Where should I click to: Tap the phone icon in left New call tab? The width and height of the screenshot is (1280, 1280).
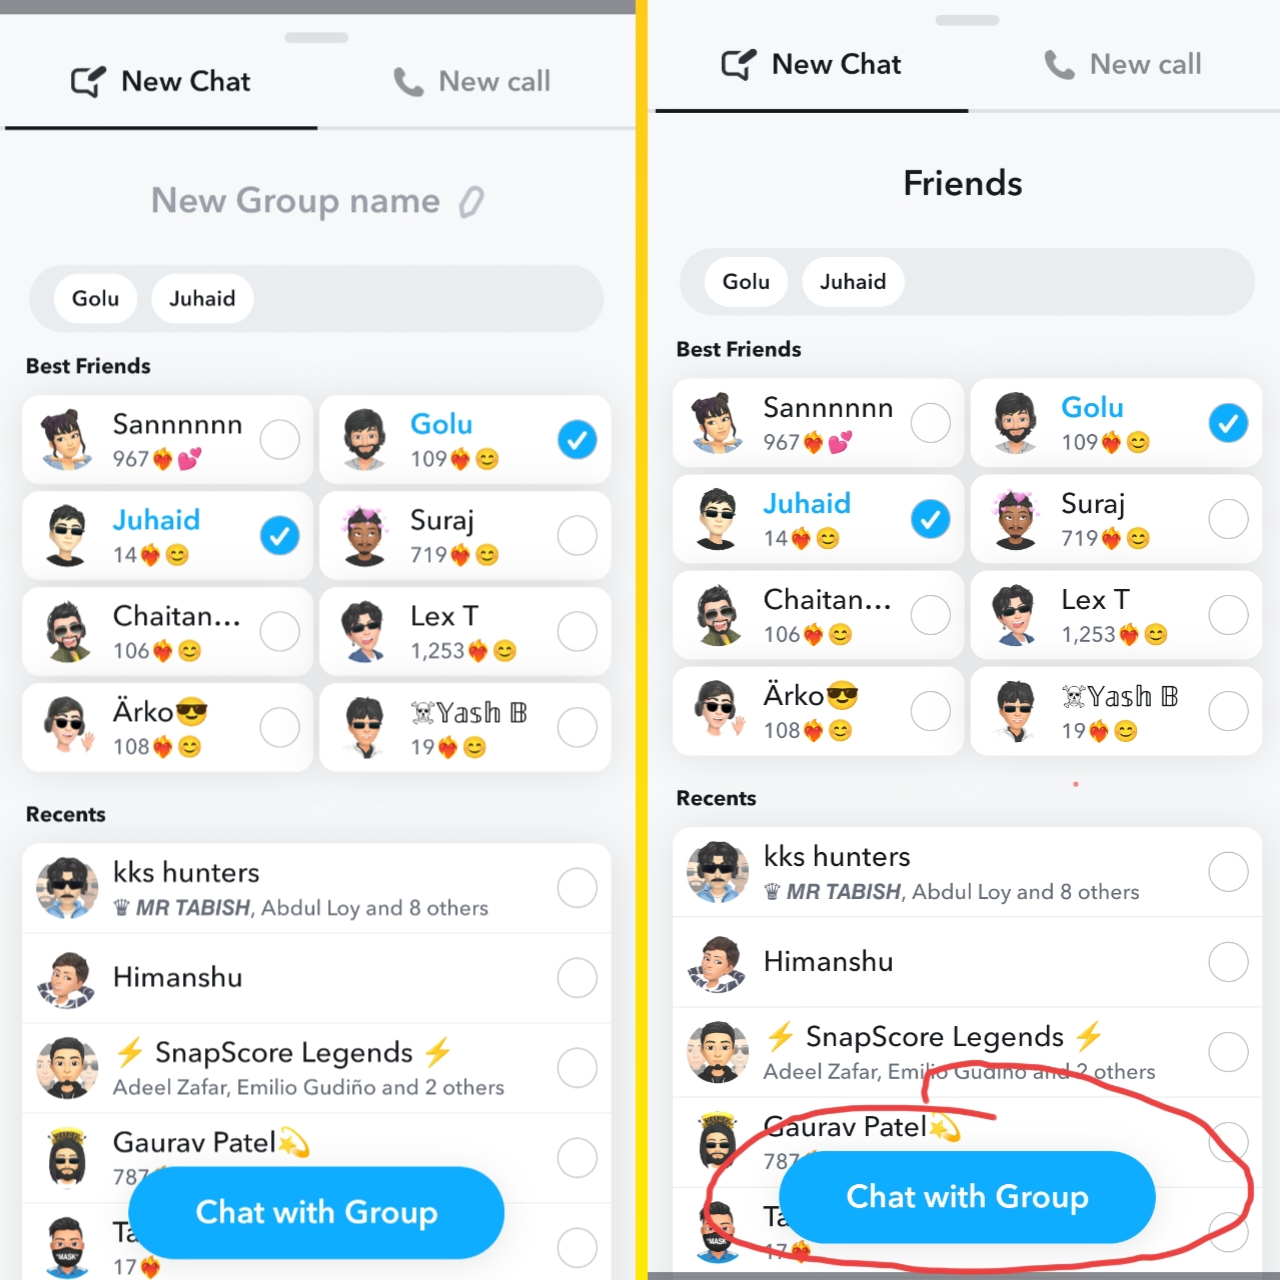408,82
